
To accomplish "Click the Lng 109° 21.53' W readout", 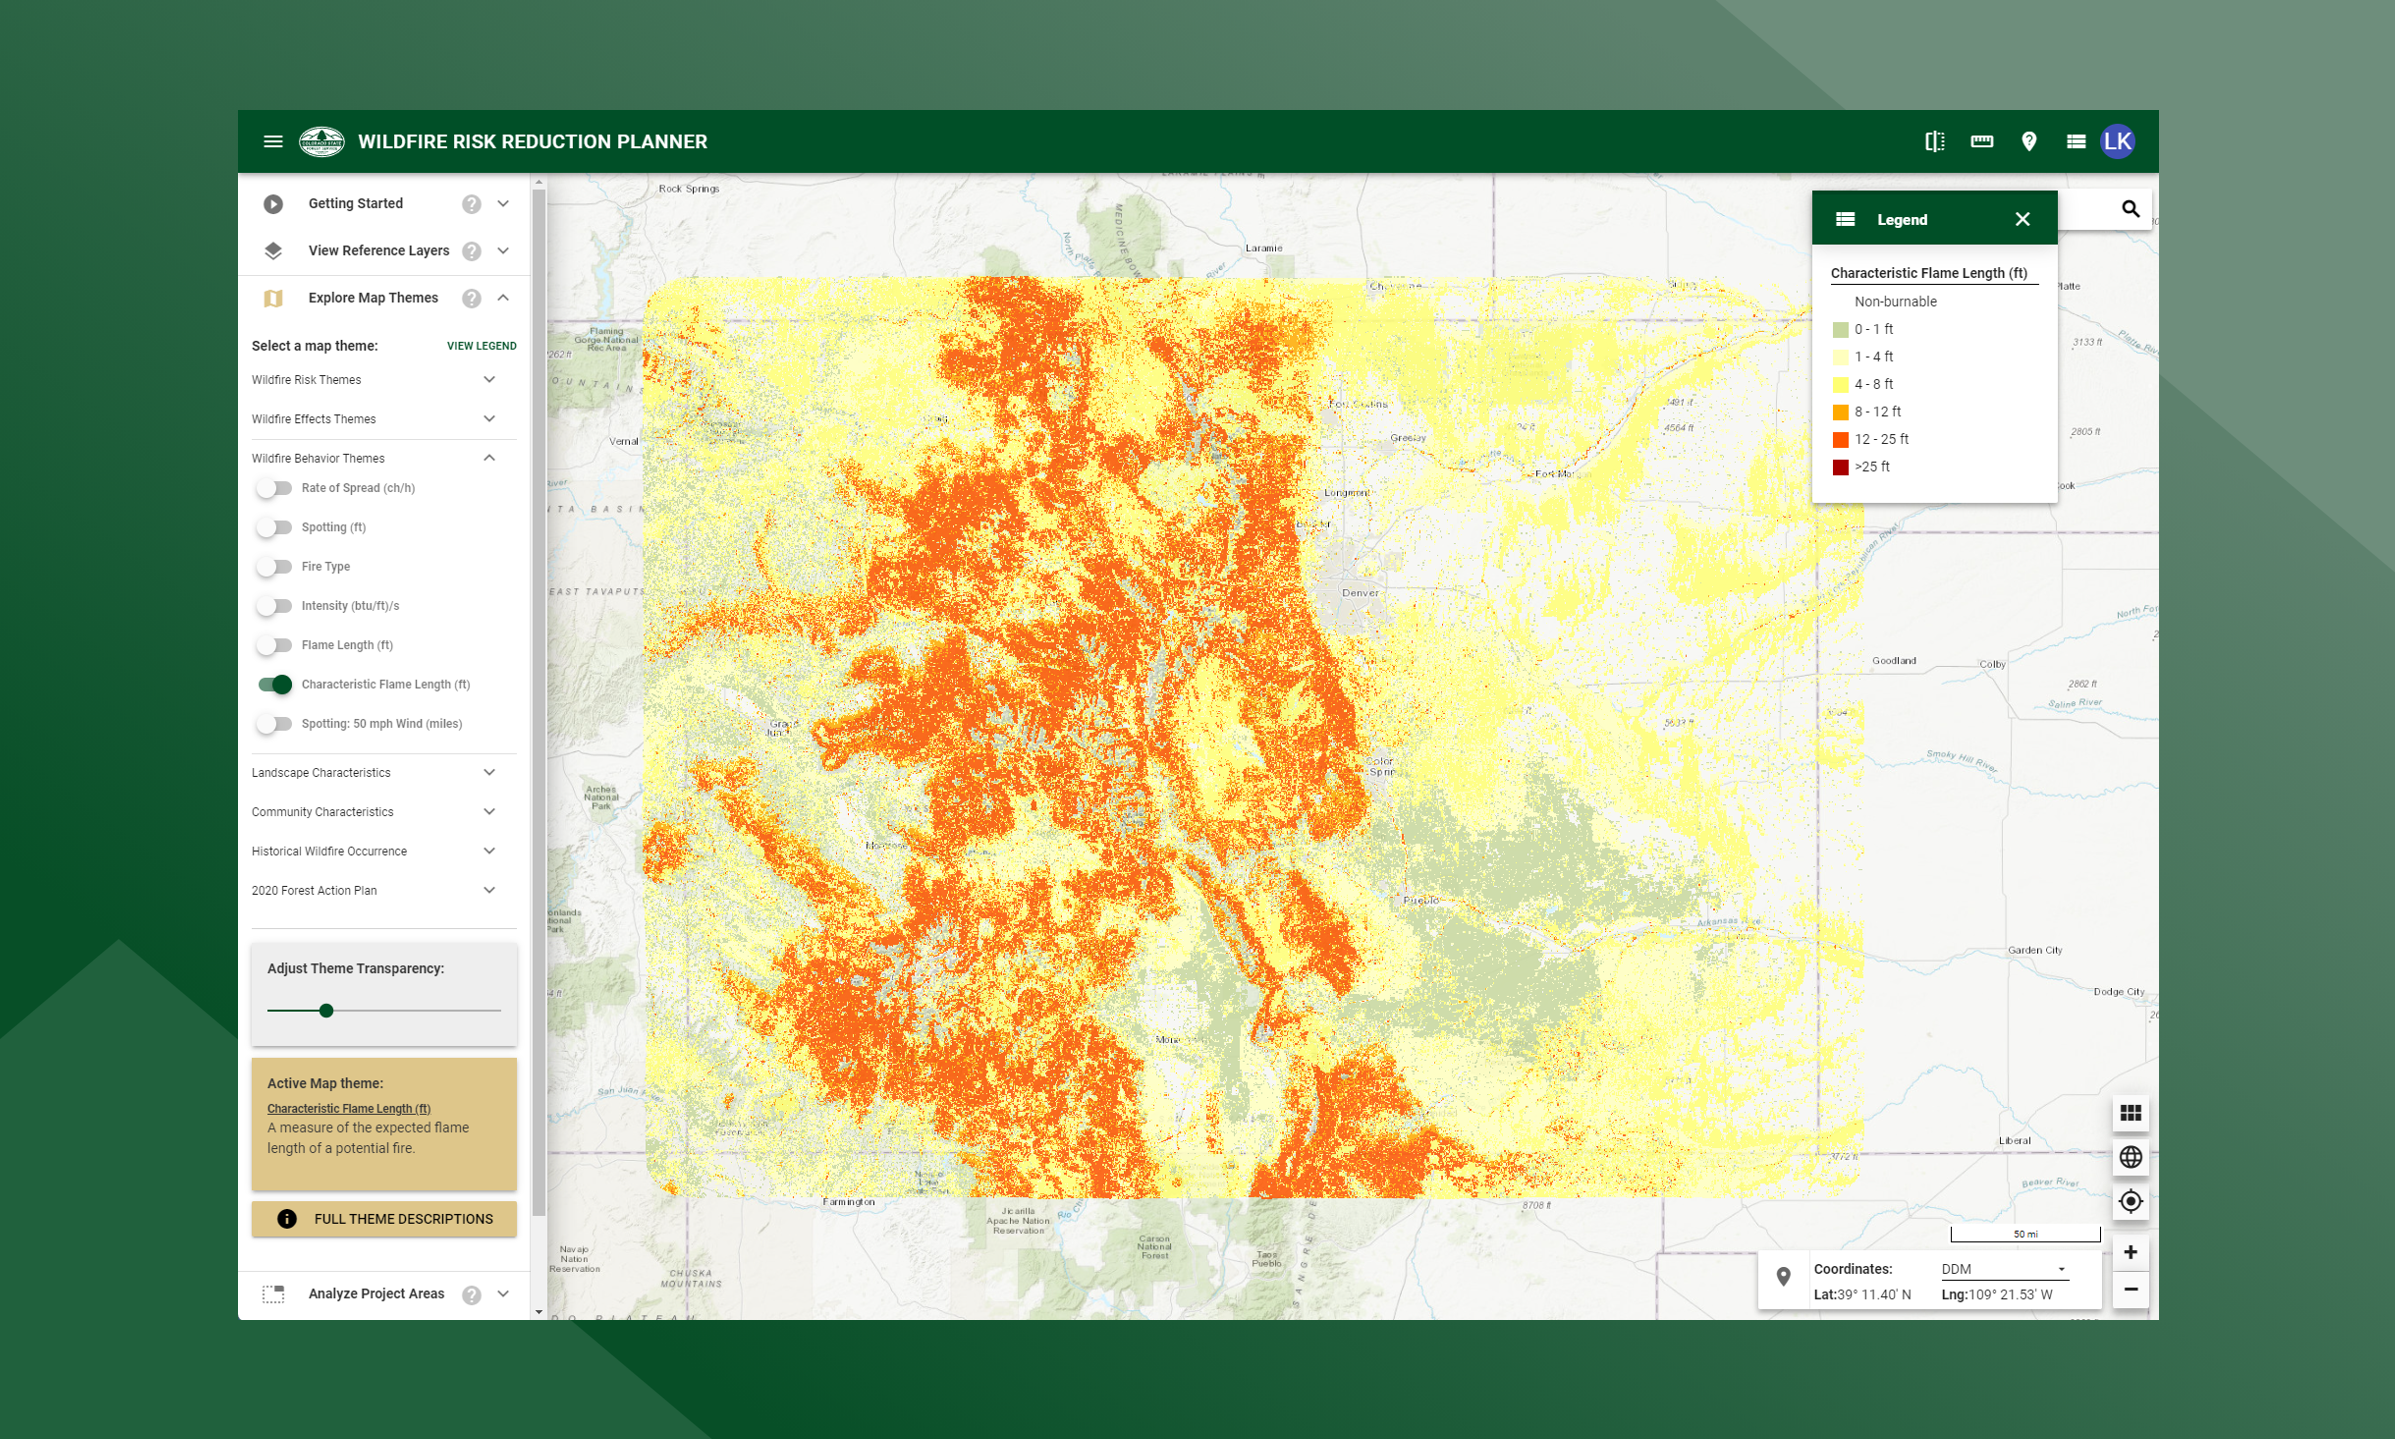I will (x=1996, y=1295).
